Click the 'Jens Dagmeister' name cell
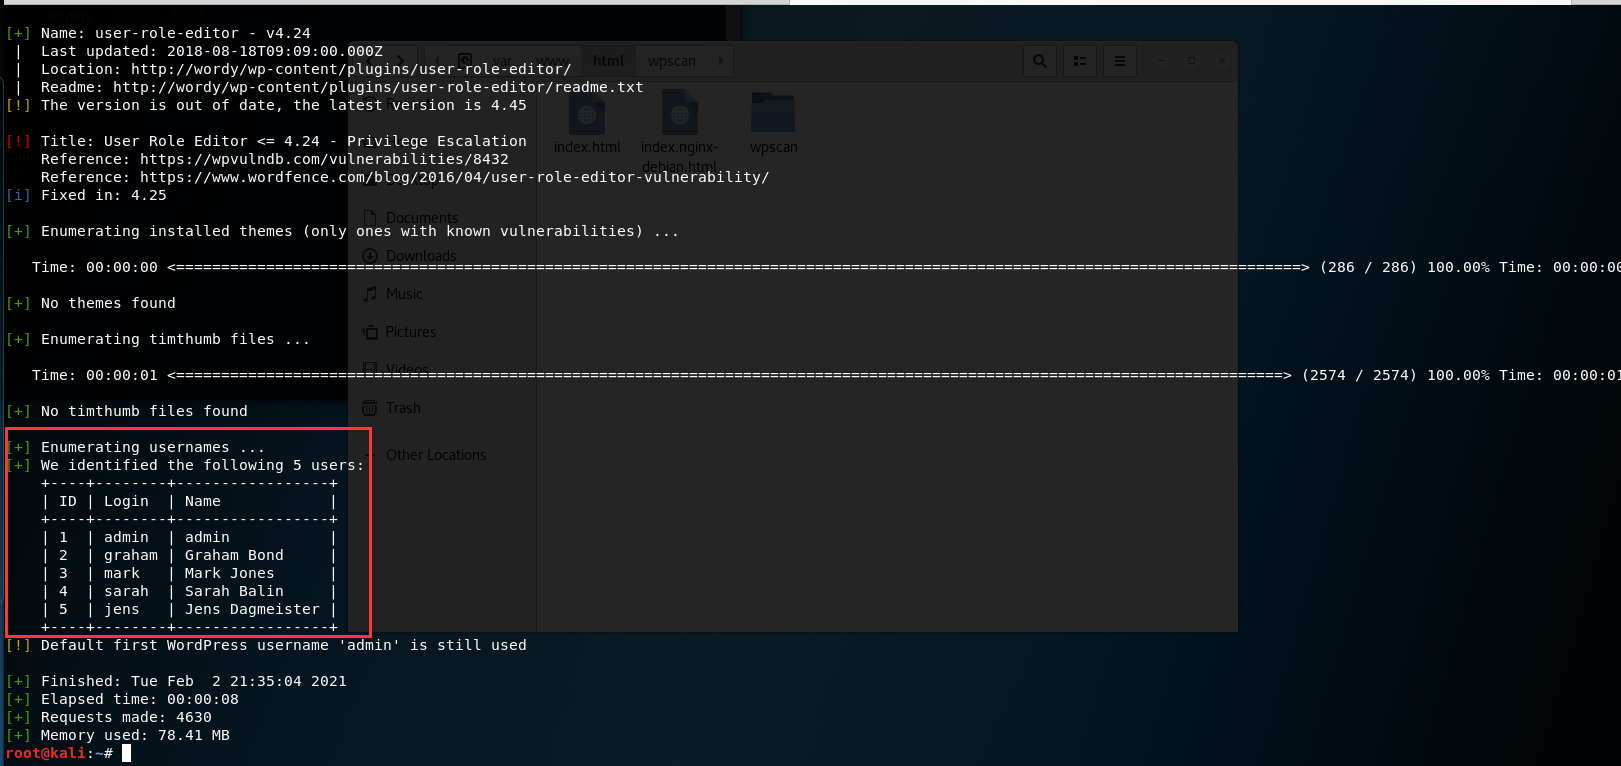This screenshot has width=1621, height=766. (x=252, y=609)
